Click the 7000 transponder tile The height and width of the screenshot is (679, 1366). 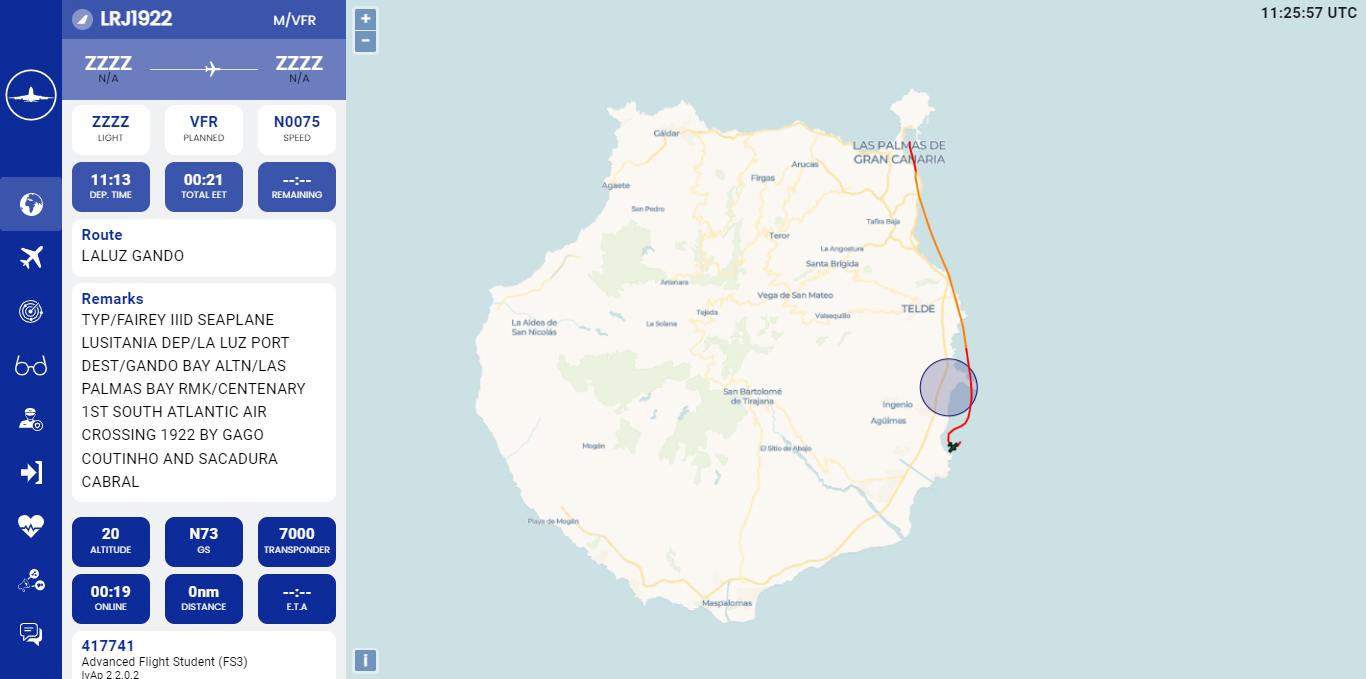(297, 541)
